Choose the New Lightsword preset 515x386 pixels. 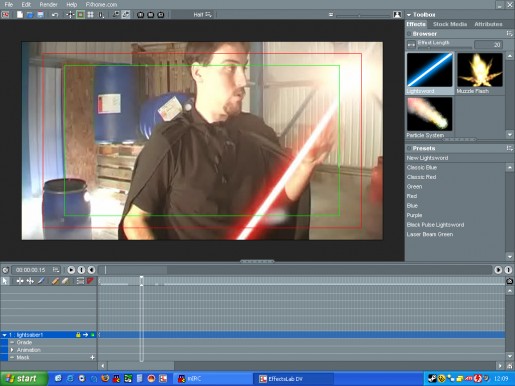click(x=427, y=158)
